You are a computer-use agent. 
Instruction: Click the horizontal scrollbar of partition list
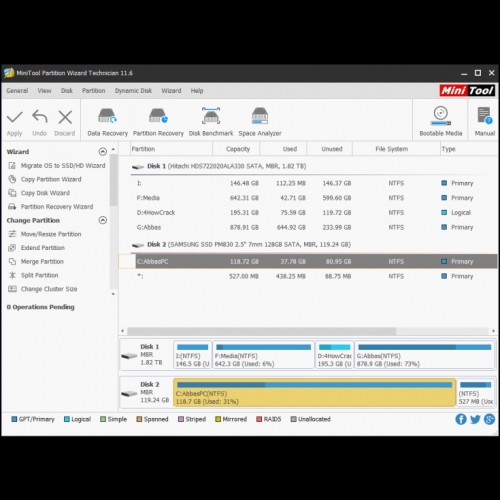click(262, 331)
